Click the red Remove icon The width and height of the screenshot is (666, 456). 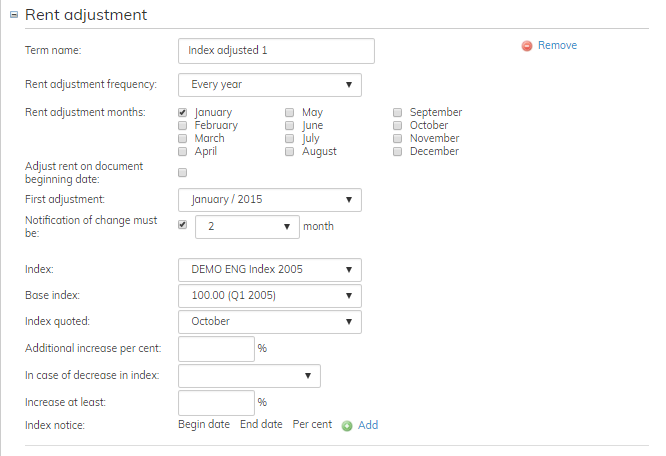(526, 46)
